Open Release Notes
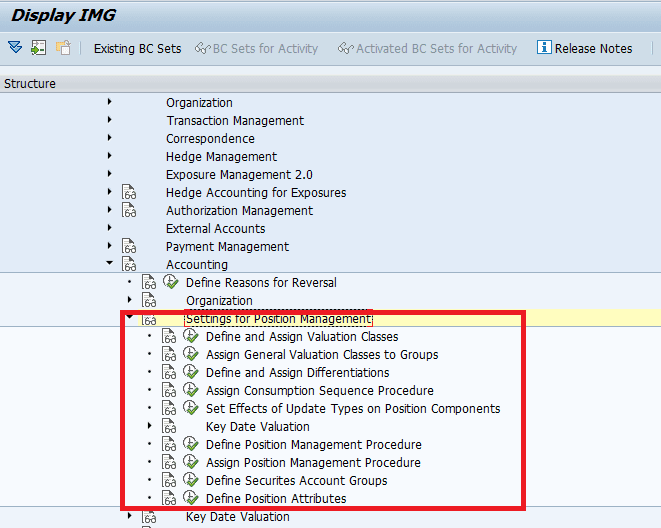This screenshot has height=528, width=661. click(x=584, y=48)
